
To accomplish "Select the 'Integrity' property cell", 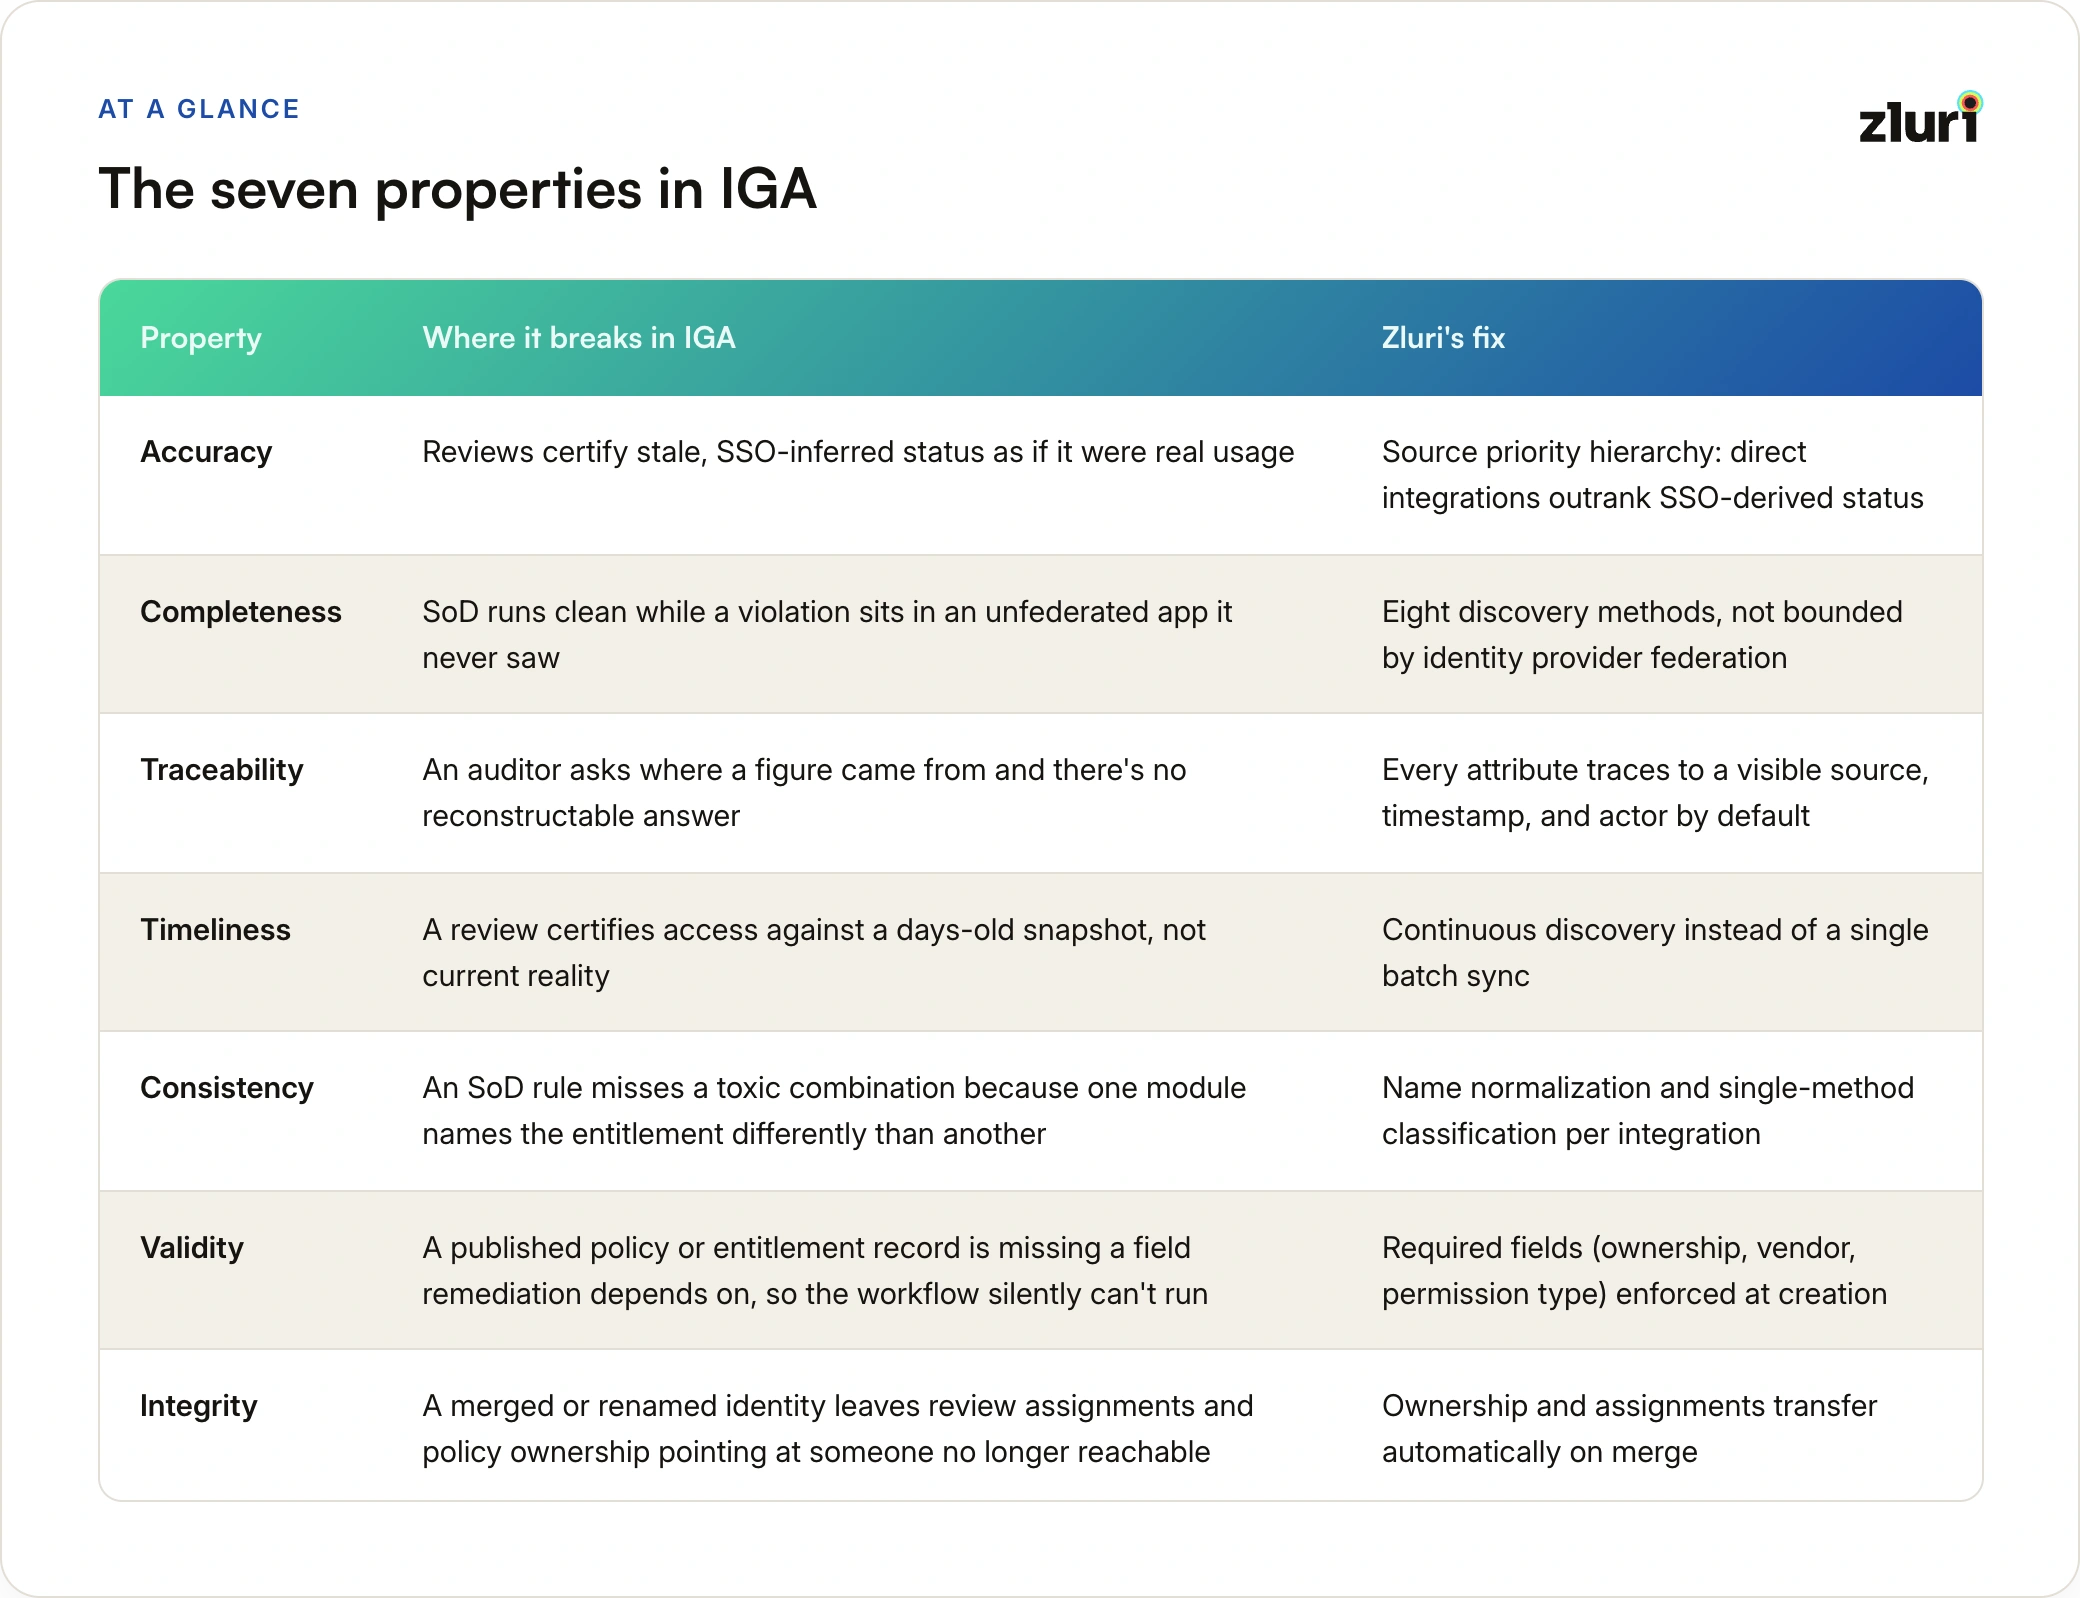I will pyautogui.click(x=199, y=1406).
